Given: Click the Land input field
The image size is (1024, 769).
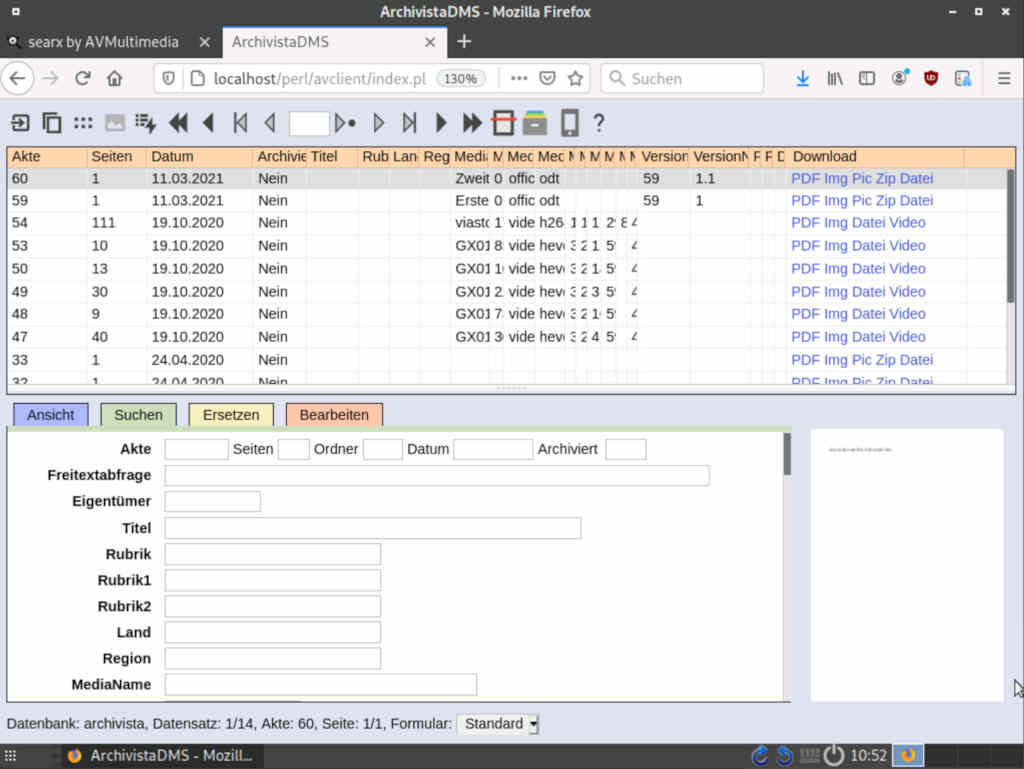Looking at the screenshot, I should [272, 633].
